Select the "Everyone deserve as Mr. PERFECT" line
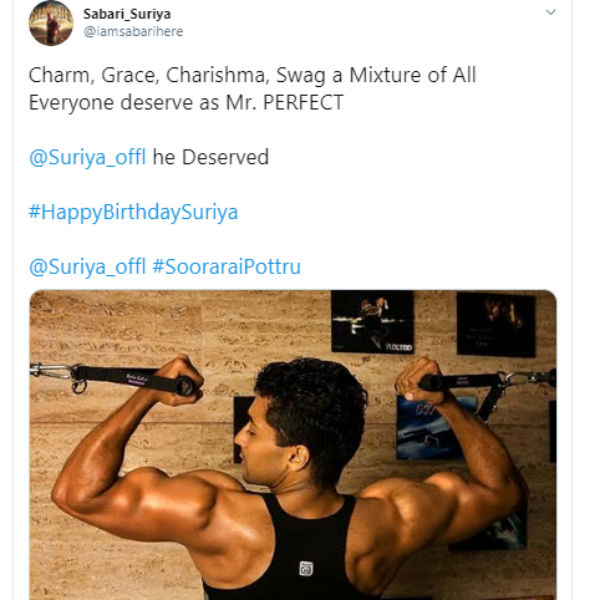This screenshot has height=600, width=600. [x=185, y=104]
